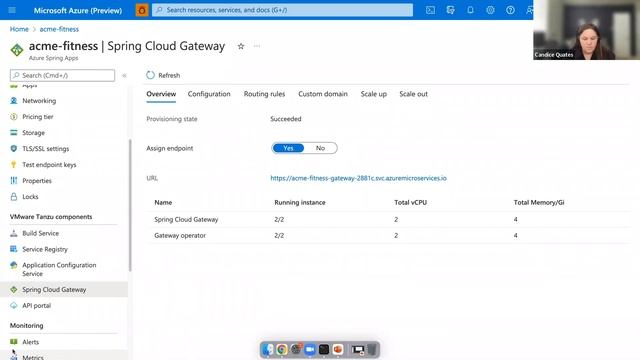Click the Pricing tier coin icon

point(13,117)
